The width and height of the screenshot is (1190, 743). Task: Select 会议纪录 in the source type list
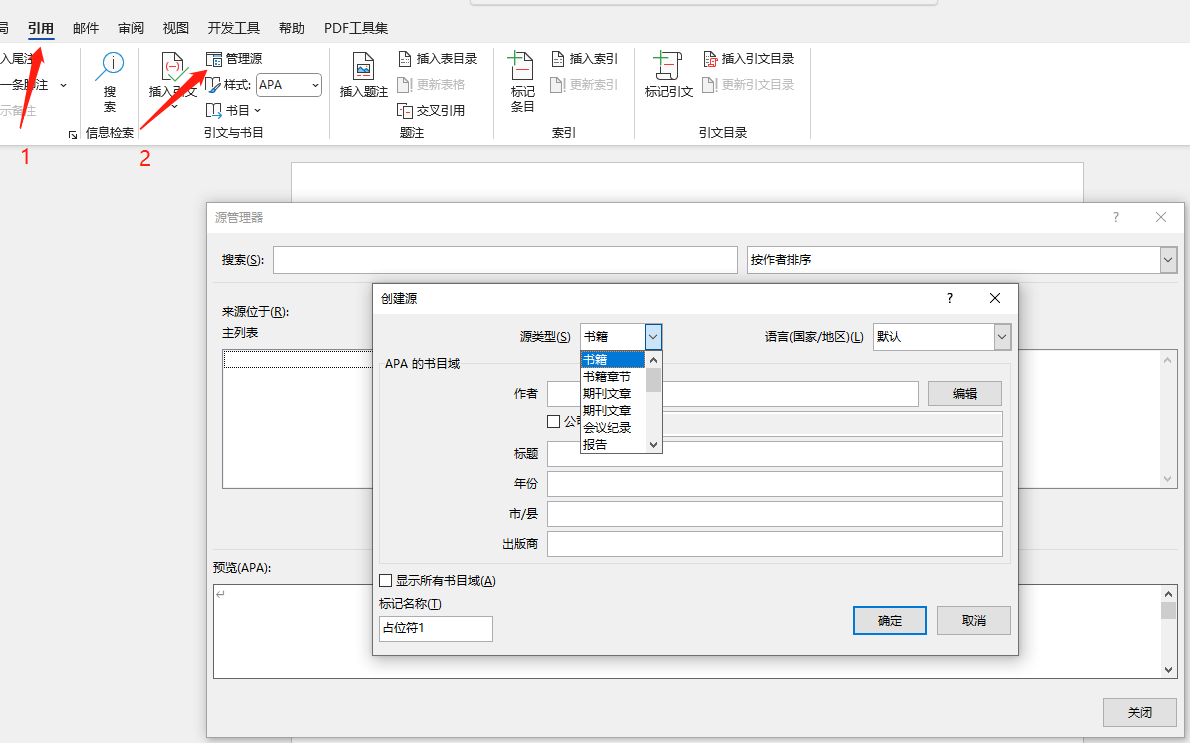tap(607, 427)
